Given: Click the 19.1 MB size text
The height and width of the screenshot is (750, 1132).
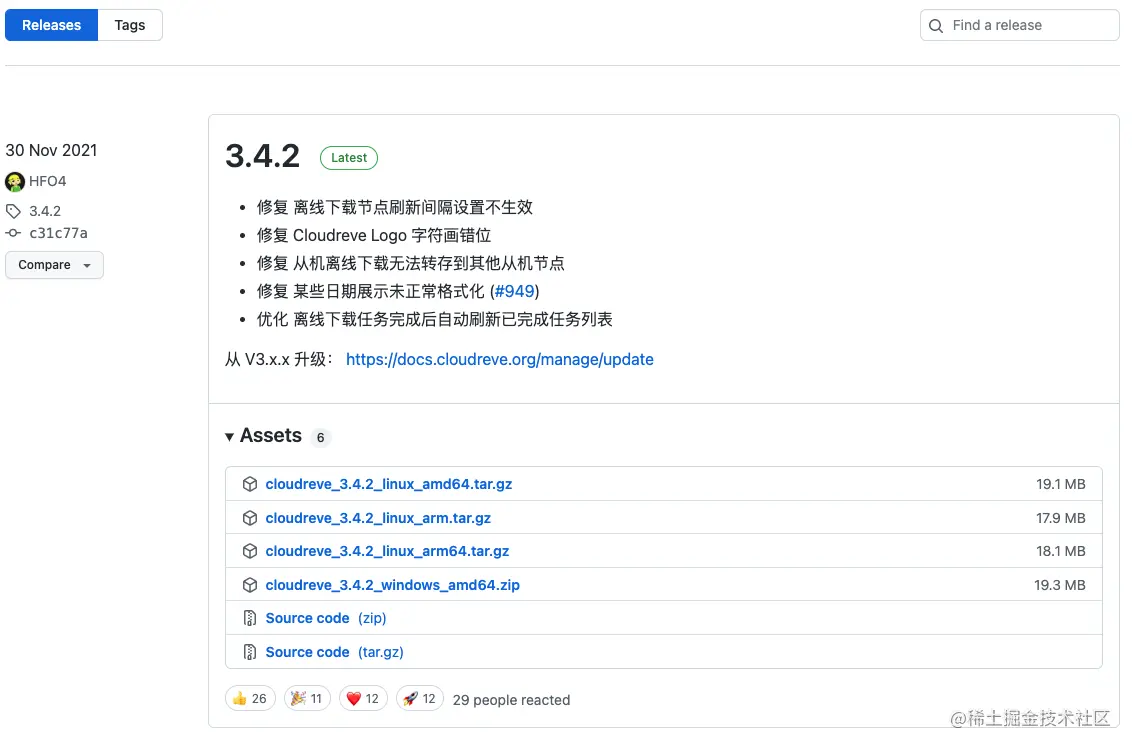Looking at the screenshot, I should 1061,484.
